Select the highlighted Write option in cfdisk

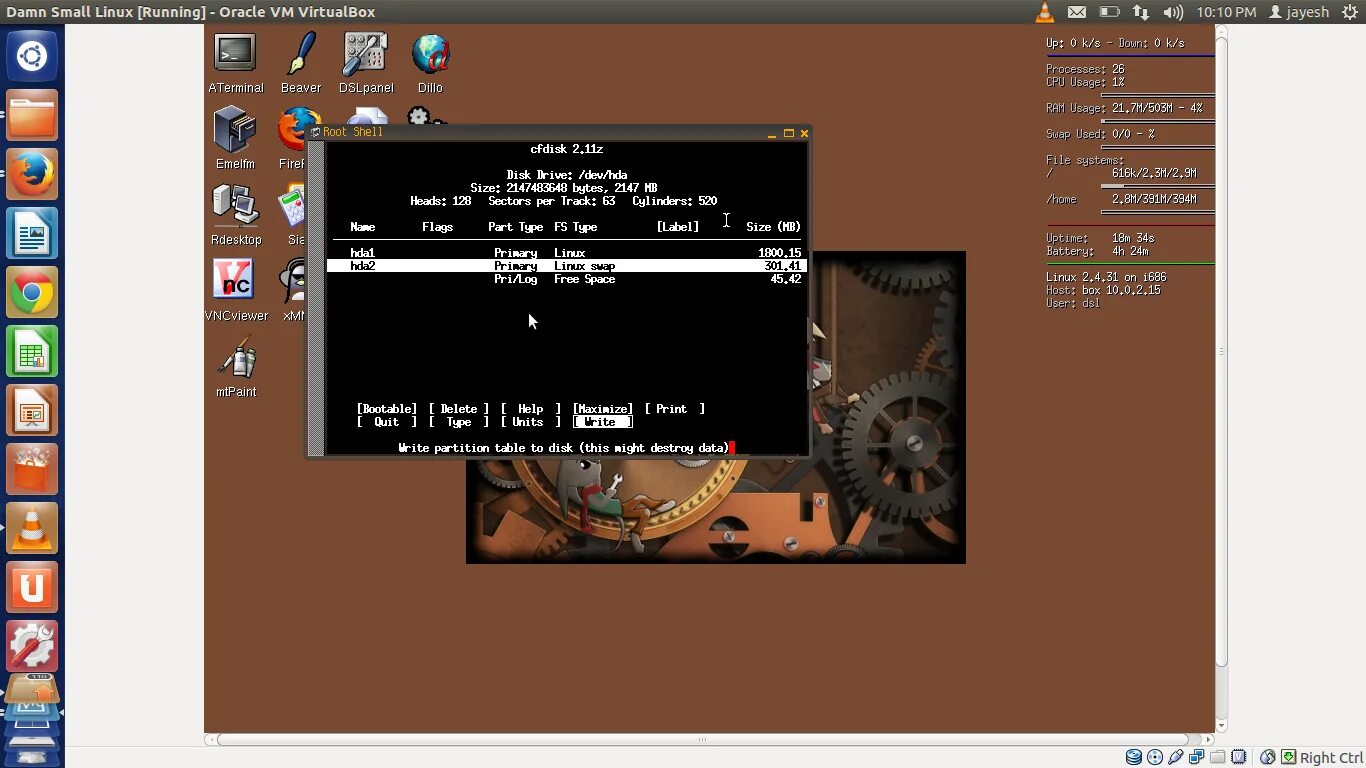pos(603,422)
